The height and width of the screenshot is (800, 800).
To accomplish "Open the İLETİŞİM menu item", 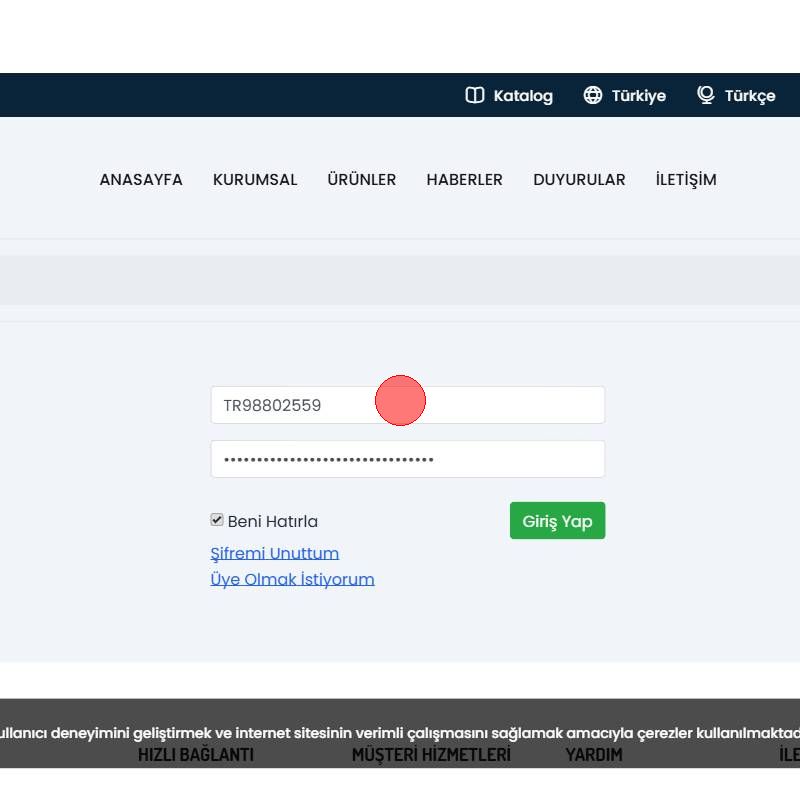I will [686, 180].
